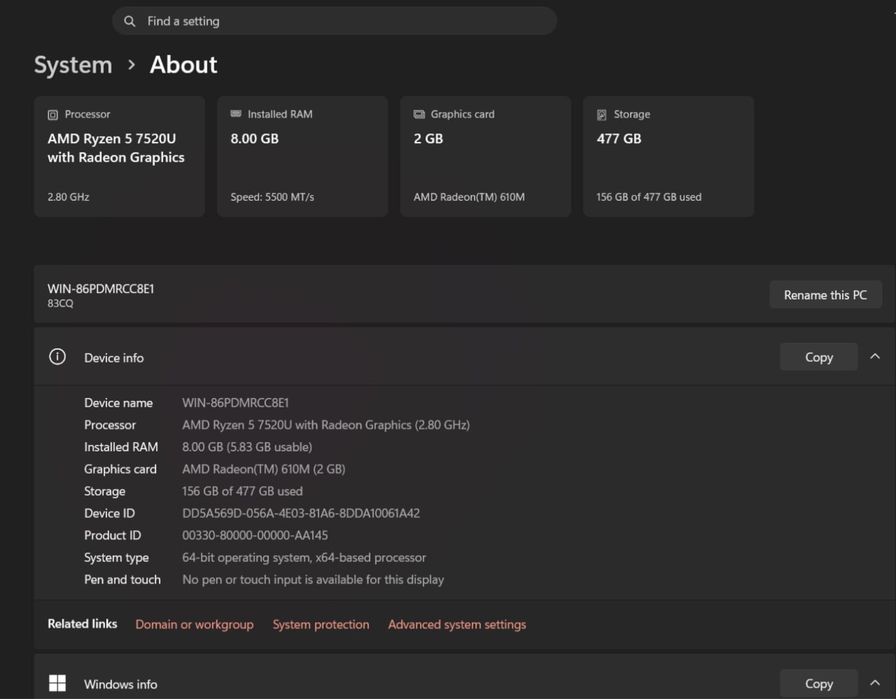896x699 pixels.
Task: Click the 2.80 GHz processor speed text
Action: [x=68, y=197]
